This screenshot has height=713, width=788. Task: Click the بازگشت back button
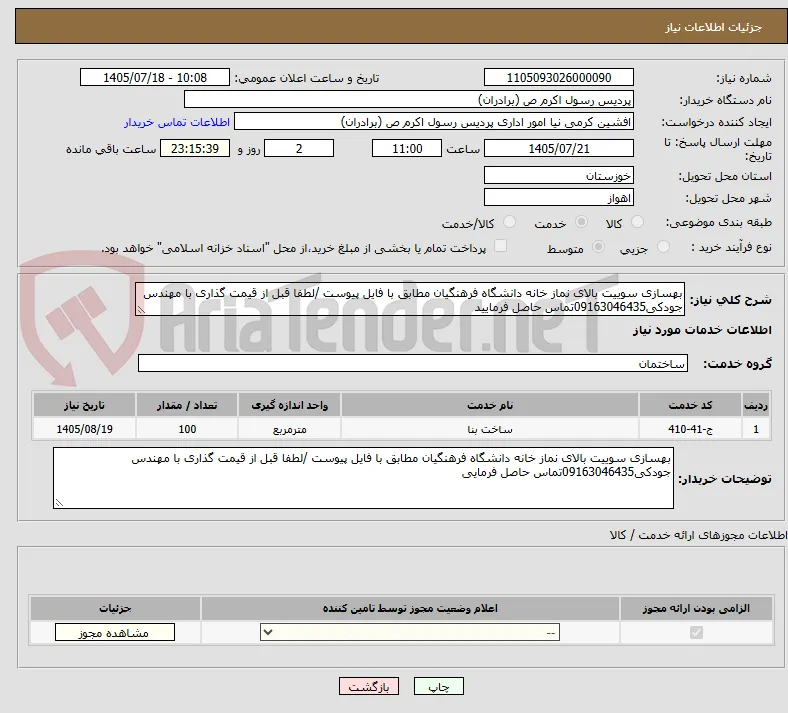point(369,686)
